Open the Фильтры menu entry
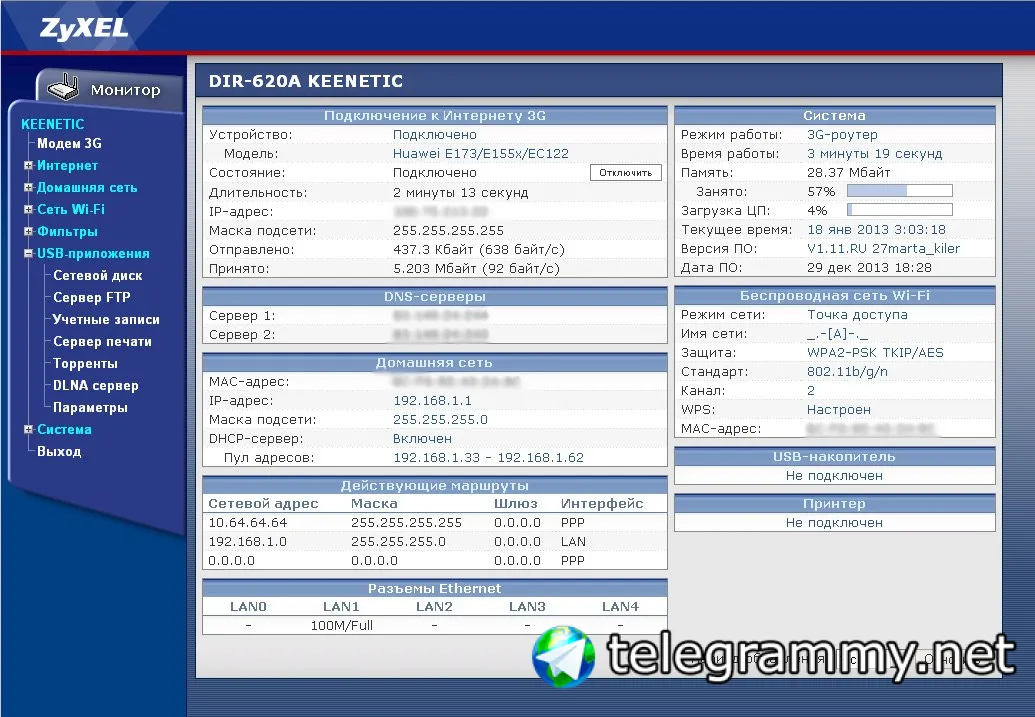This screenshot has height=717, width=1035. tap(67, 232)
